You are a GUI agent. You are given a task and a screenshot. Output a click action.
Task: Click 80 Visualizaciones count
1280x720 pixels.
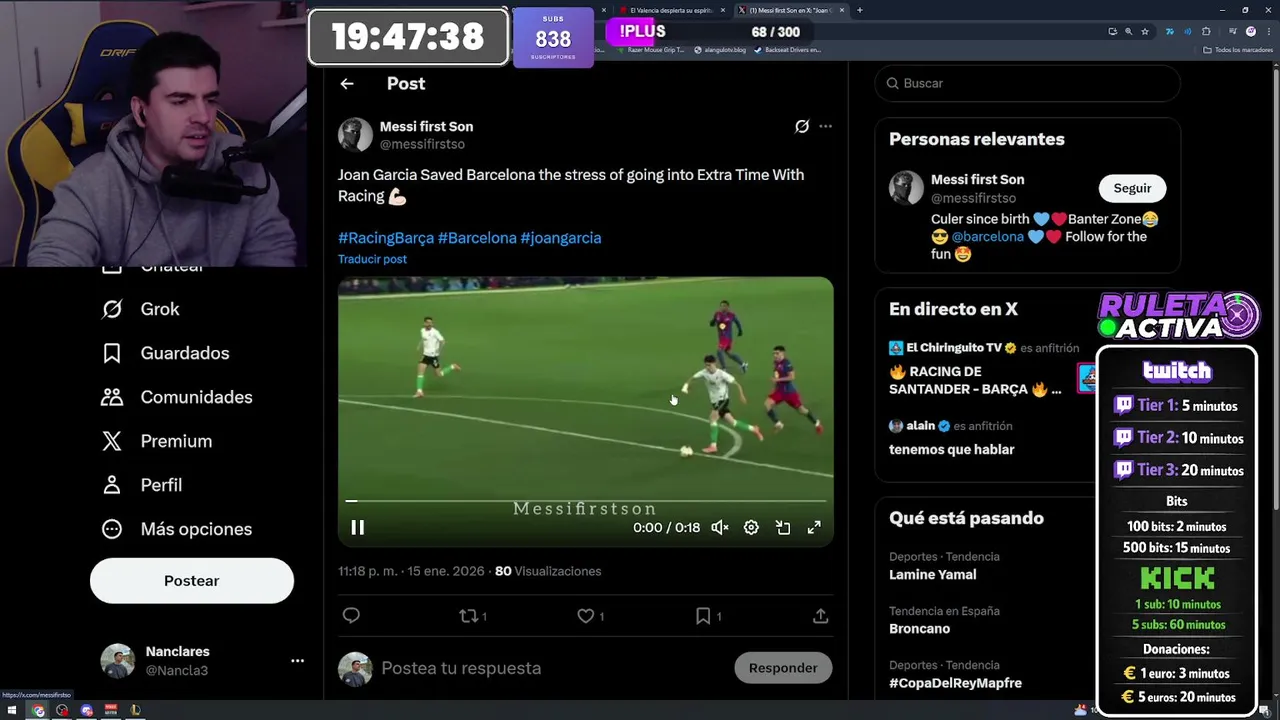pyautogui.click(x=548, y=571)
